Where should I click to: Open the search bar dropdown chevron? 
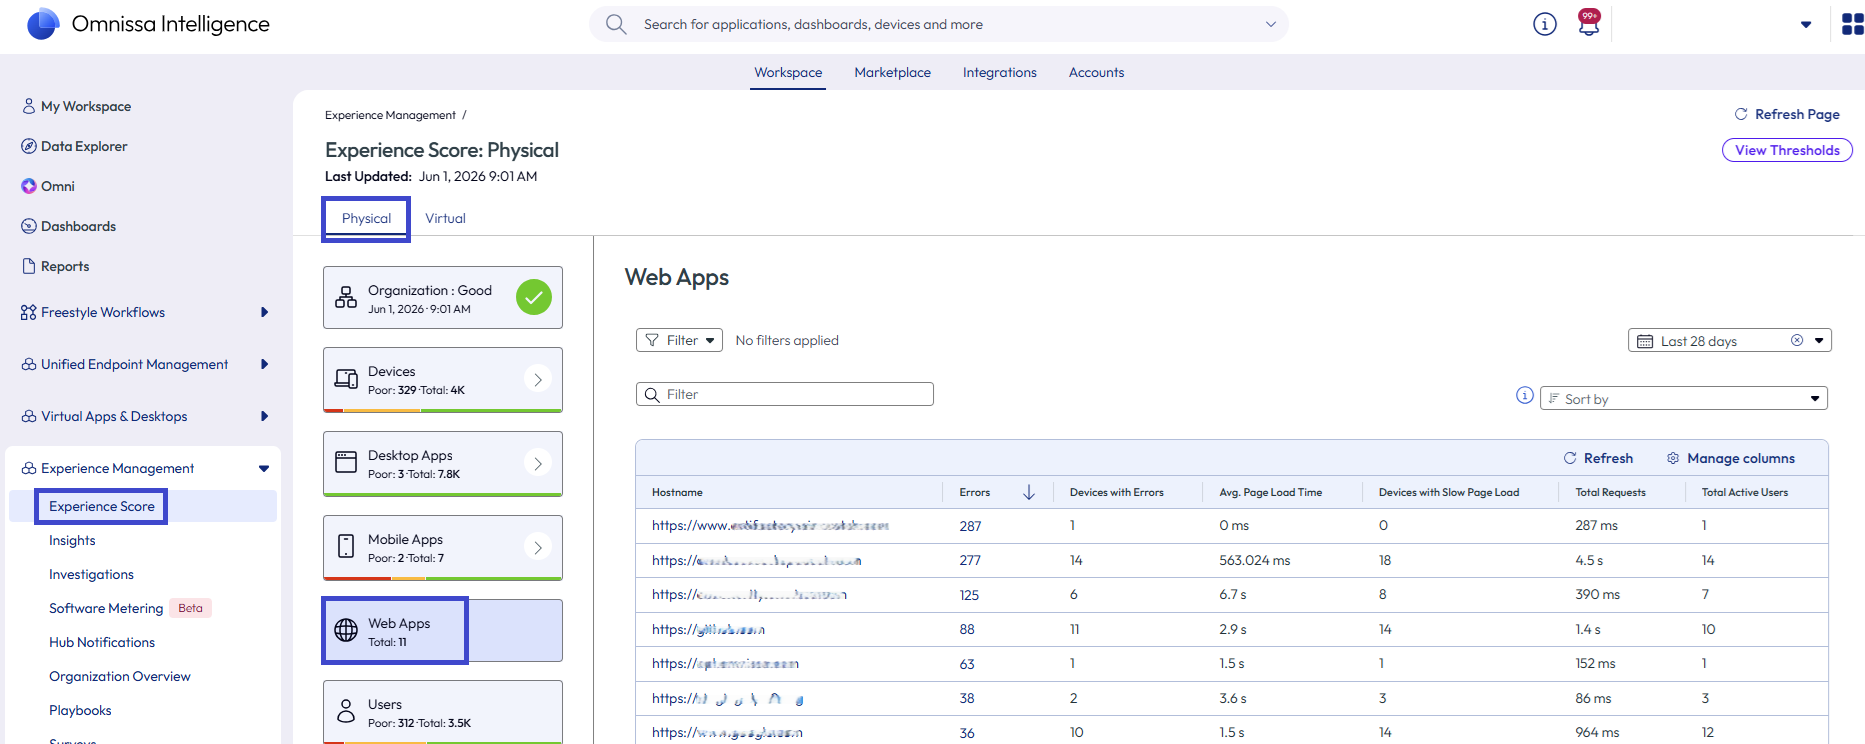click(x=1271, y=24)
